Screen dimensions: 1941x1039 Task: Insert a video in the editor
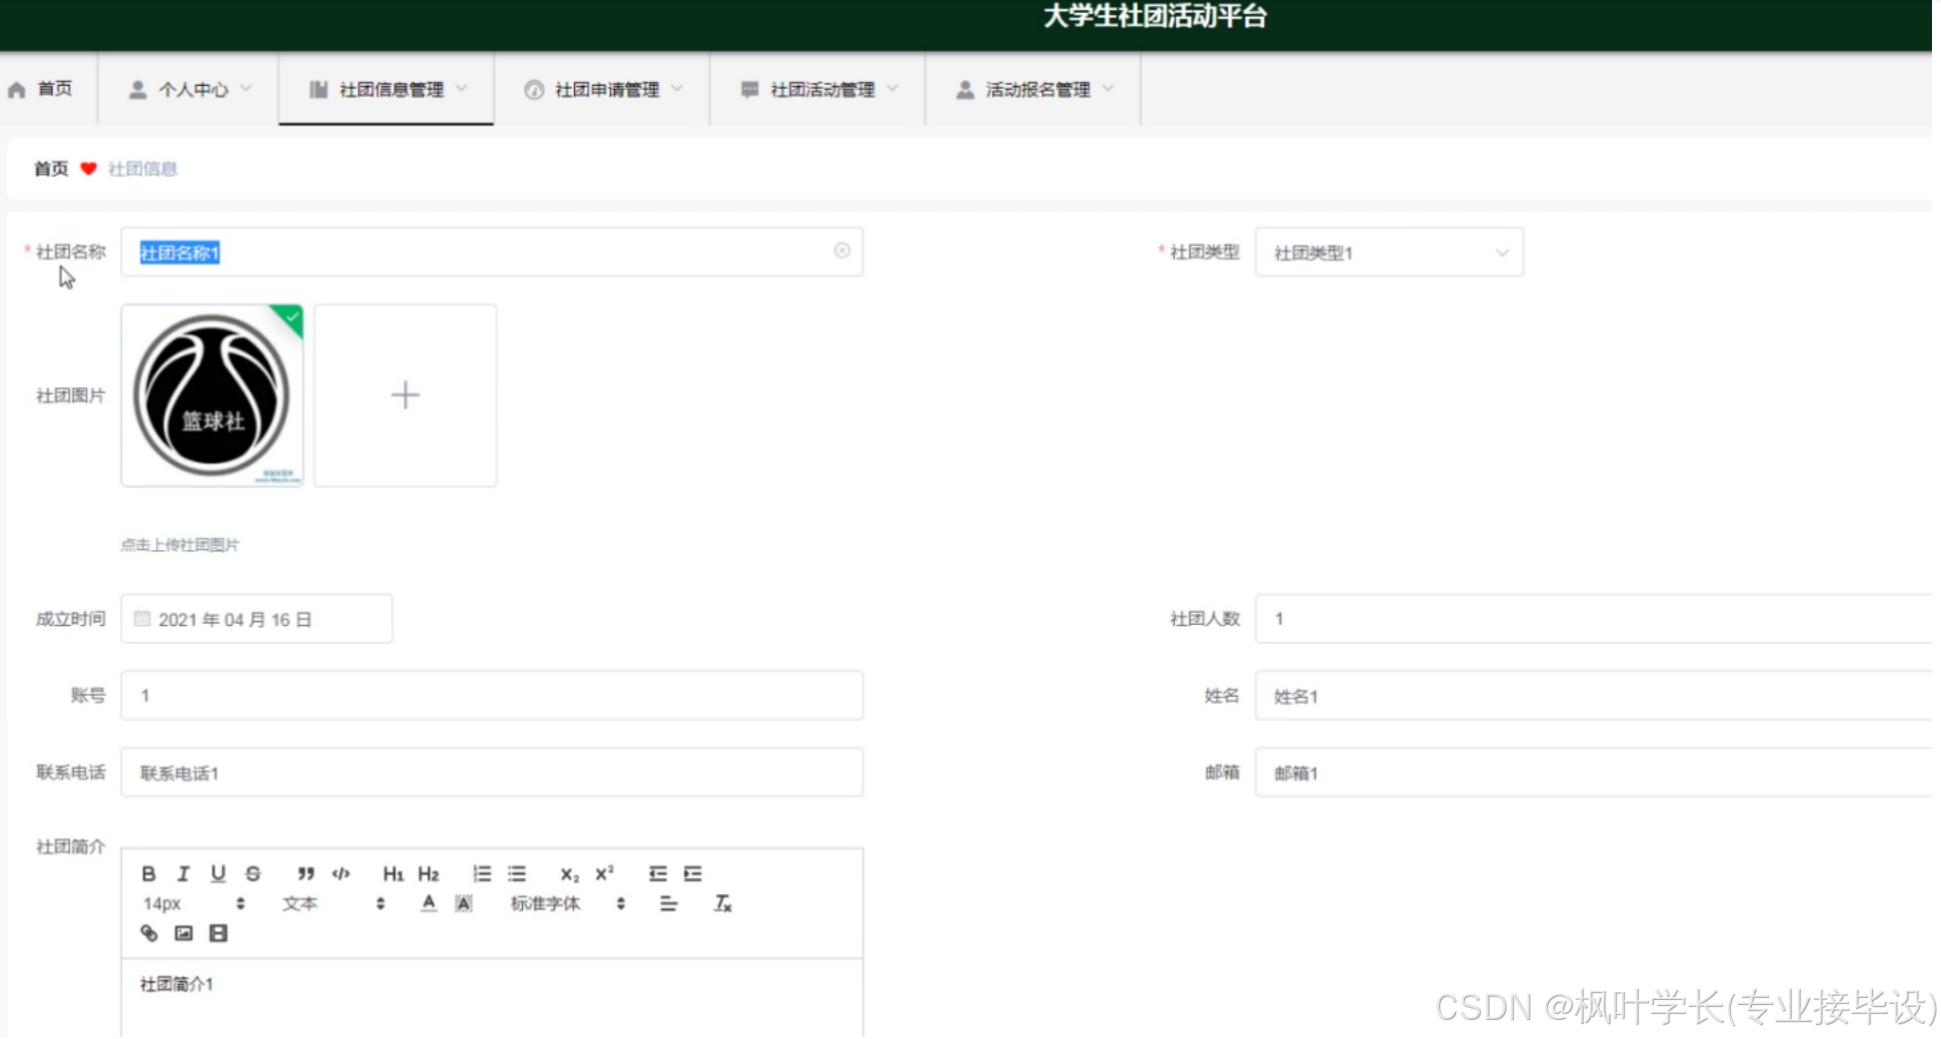point(218,933)
